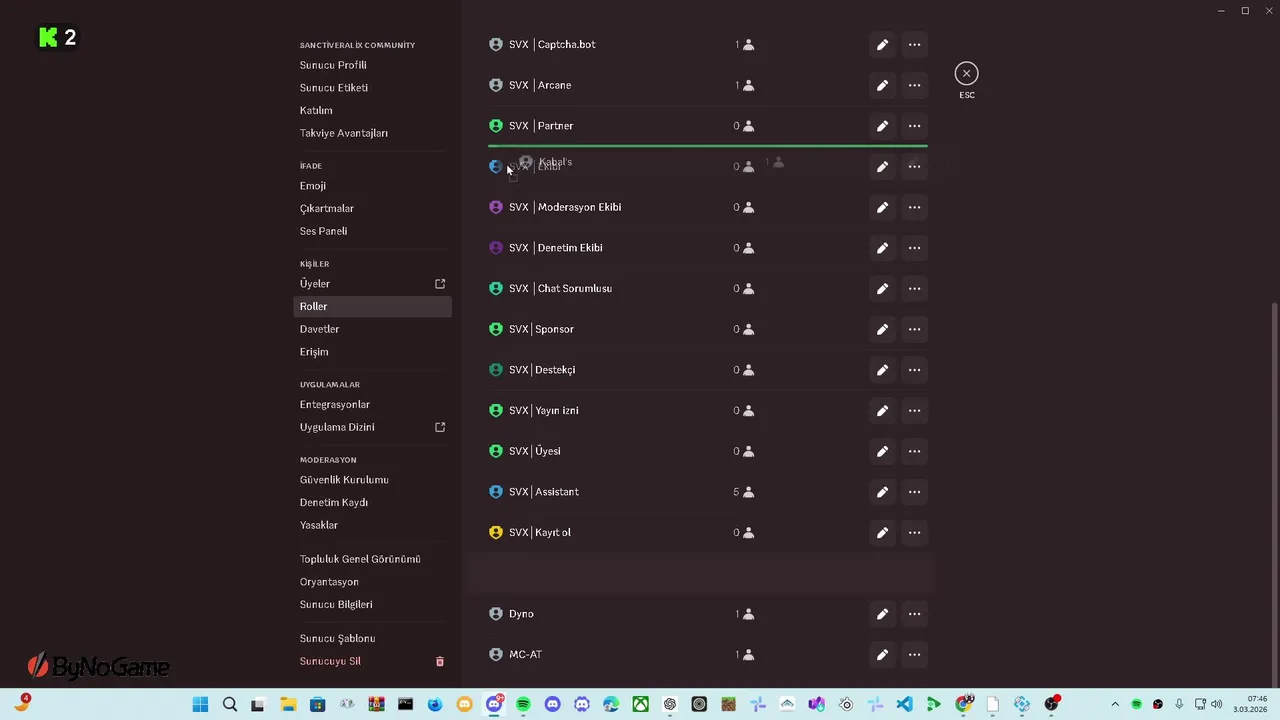Edit the SVX | Destekçi role pencil icon
Viewport: 1280px width, 720px height.
tap(882, 370)
